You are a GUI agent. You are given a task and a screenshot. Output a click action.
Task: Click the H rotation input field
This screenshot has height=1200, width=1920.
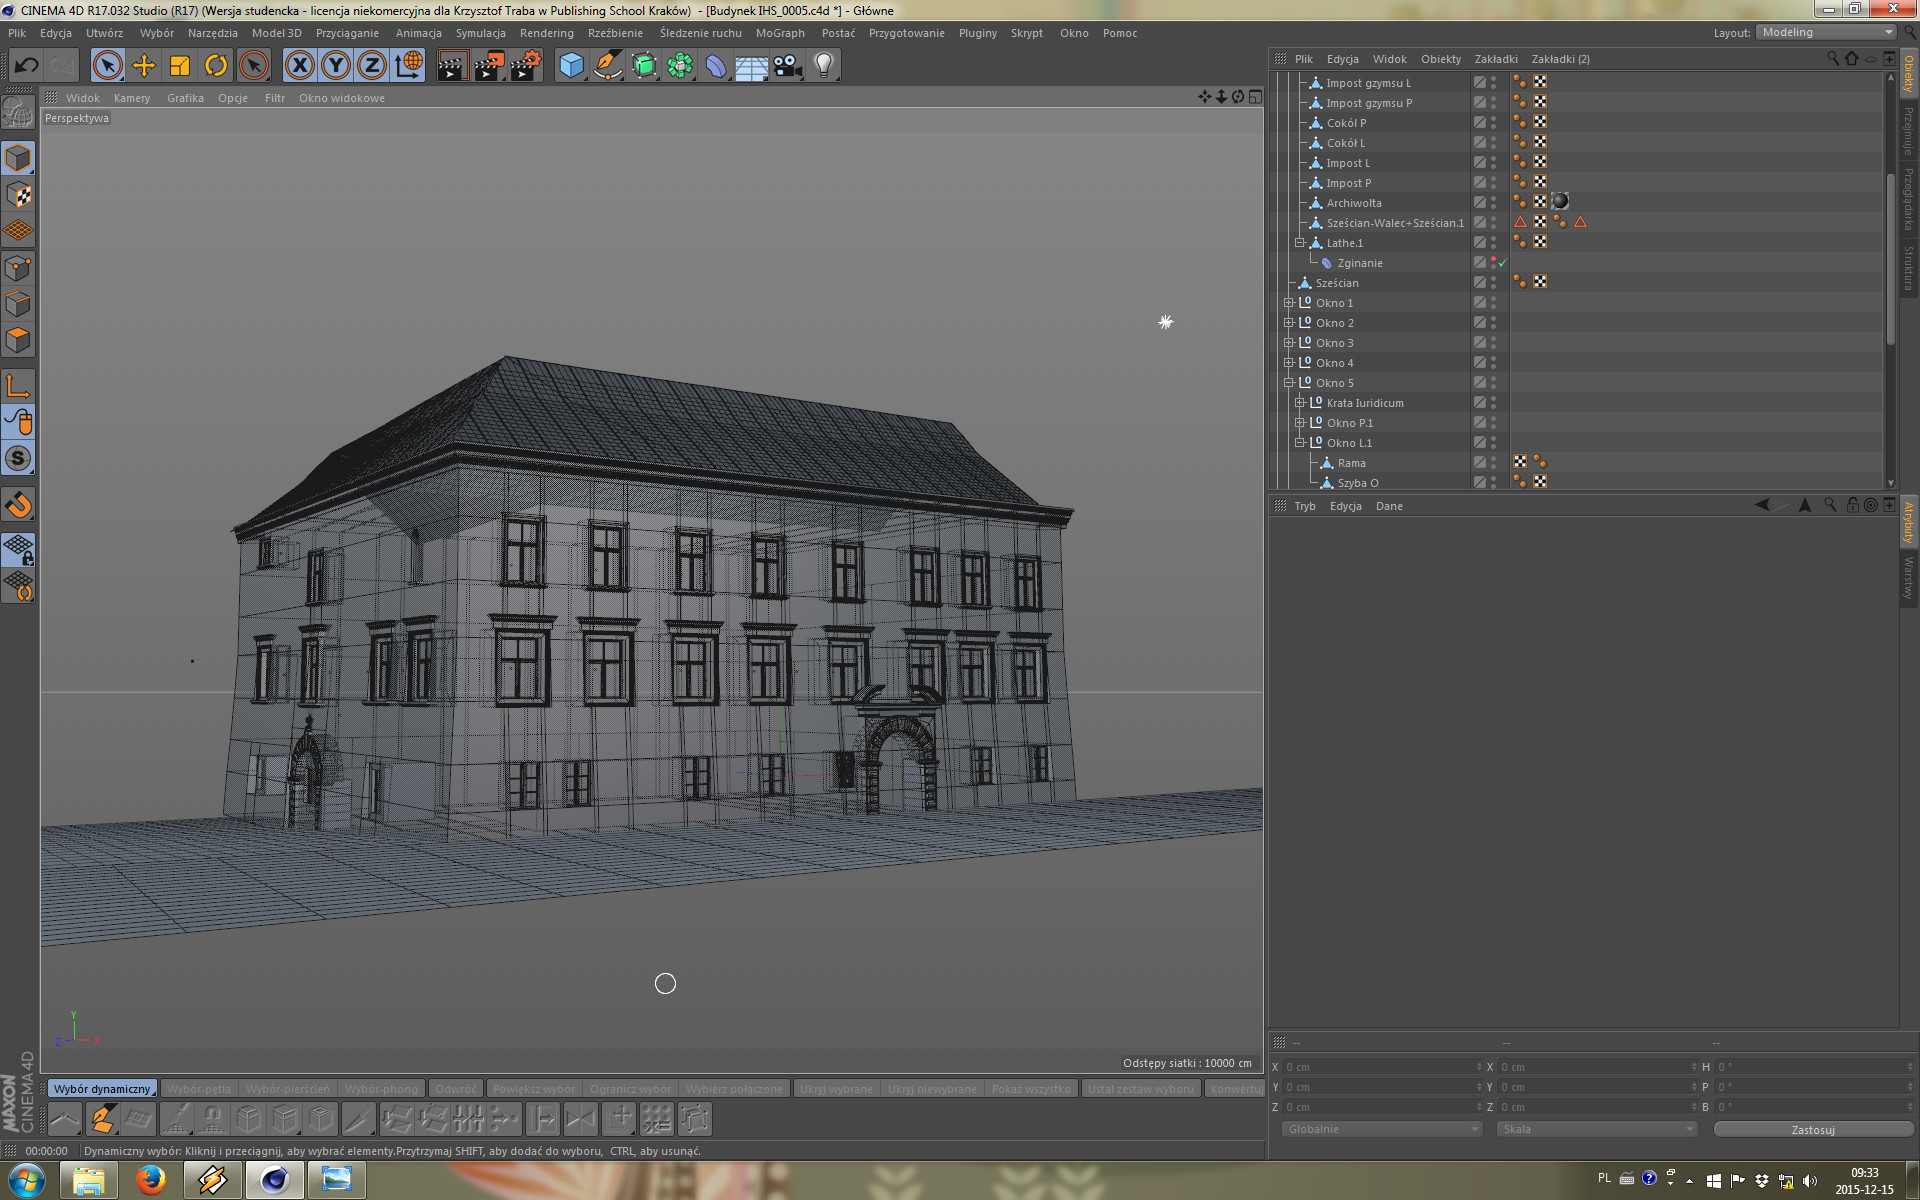click(x=1812, y=1067)
